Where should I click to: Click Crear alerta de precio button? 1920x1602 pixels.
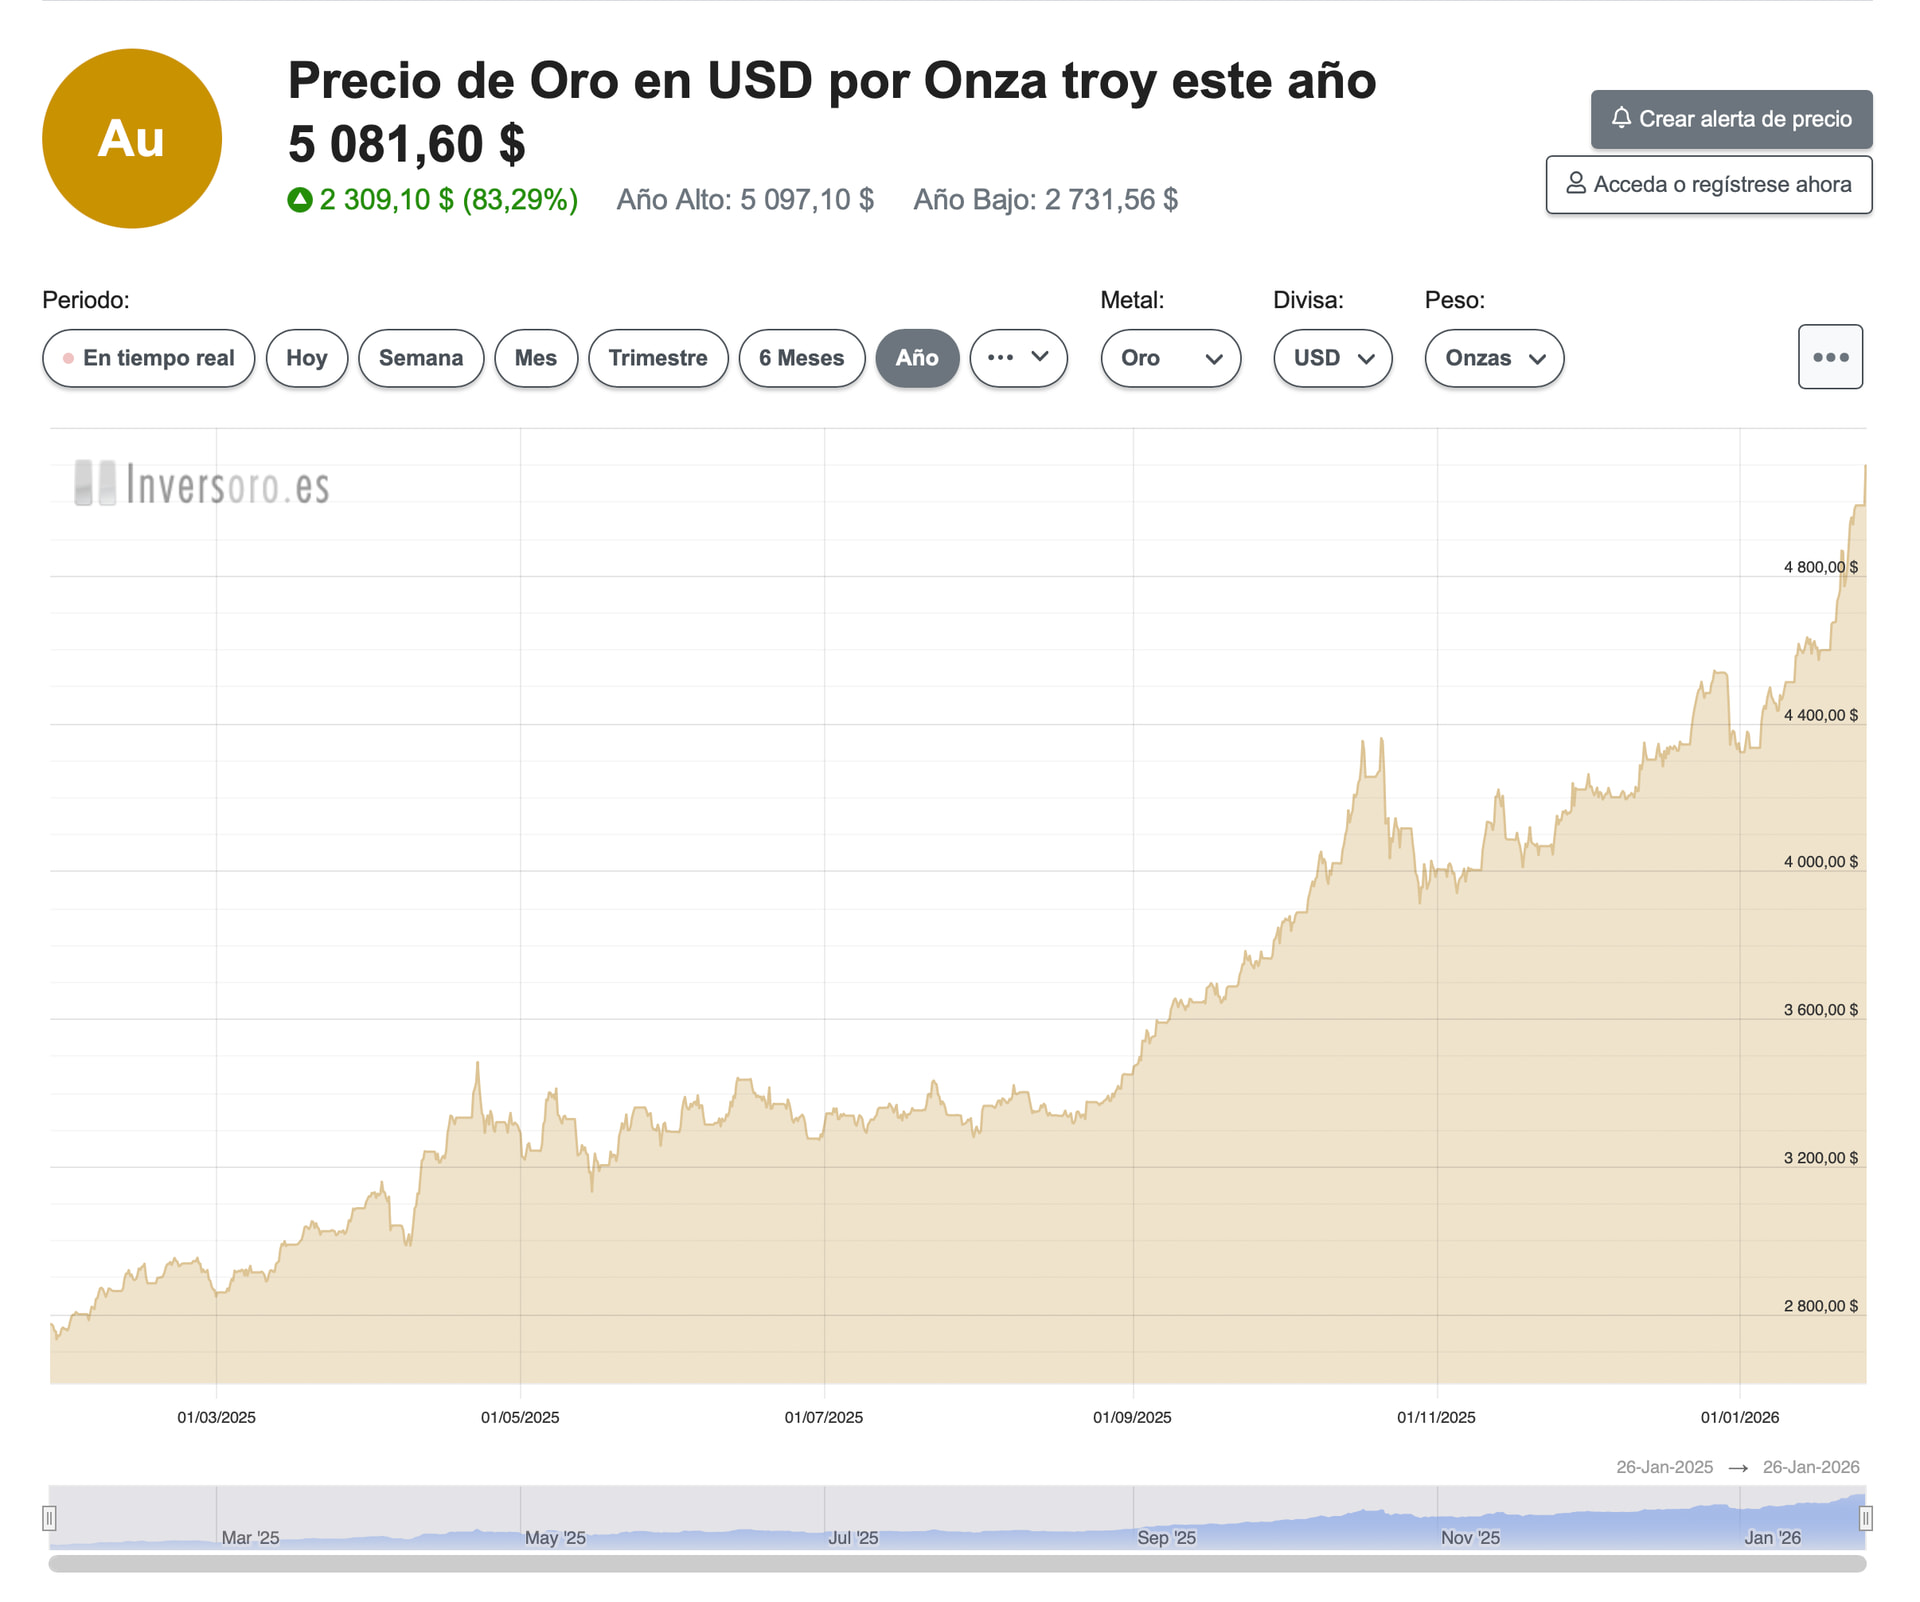(x=1731, y=119)
